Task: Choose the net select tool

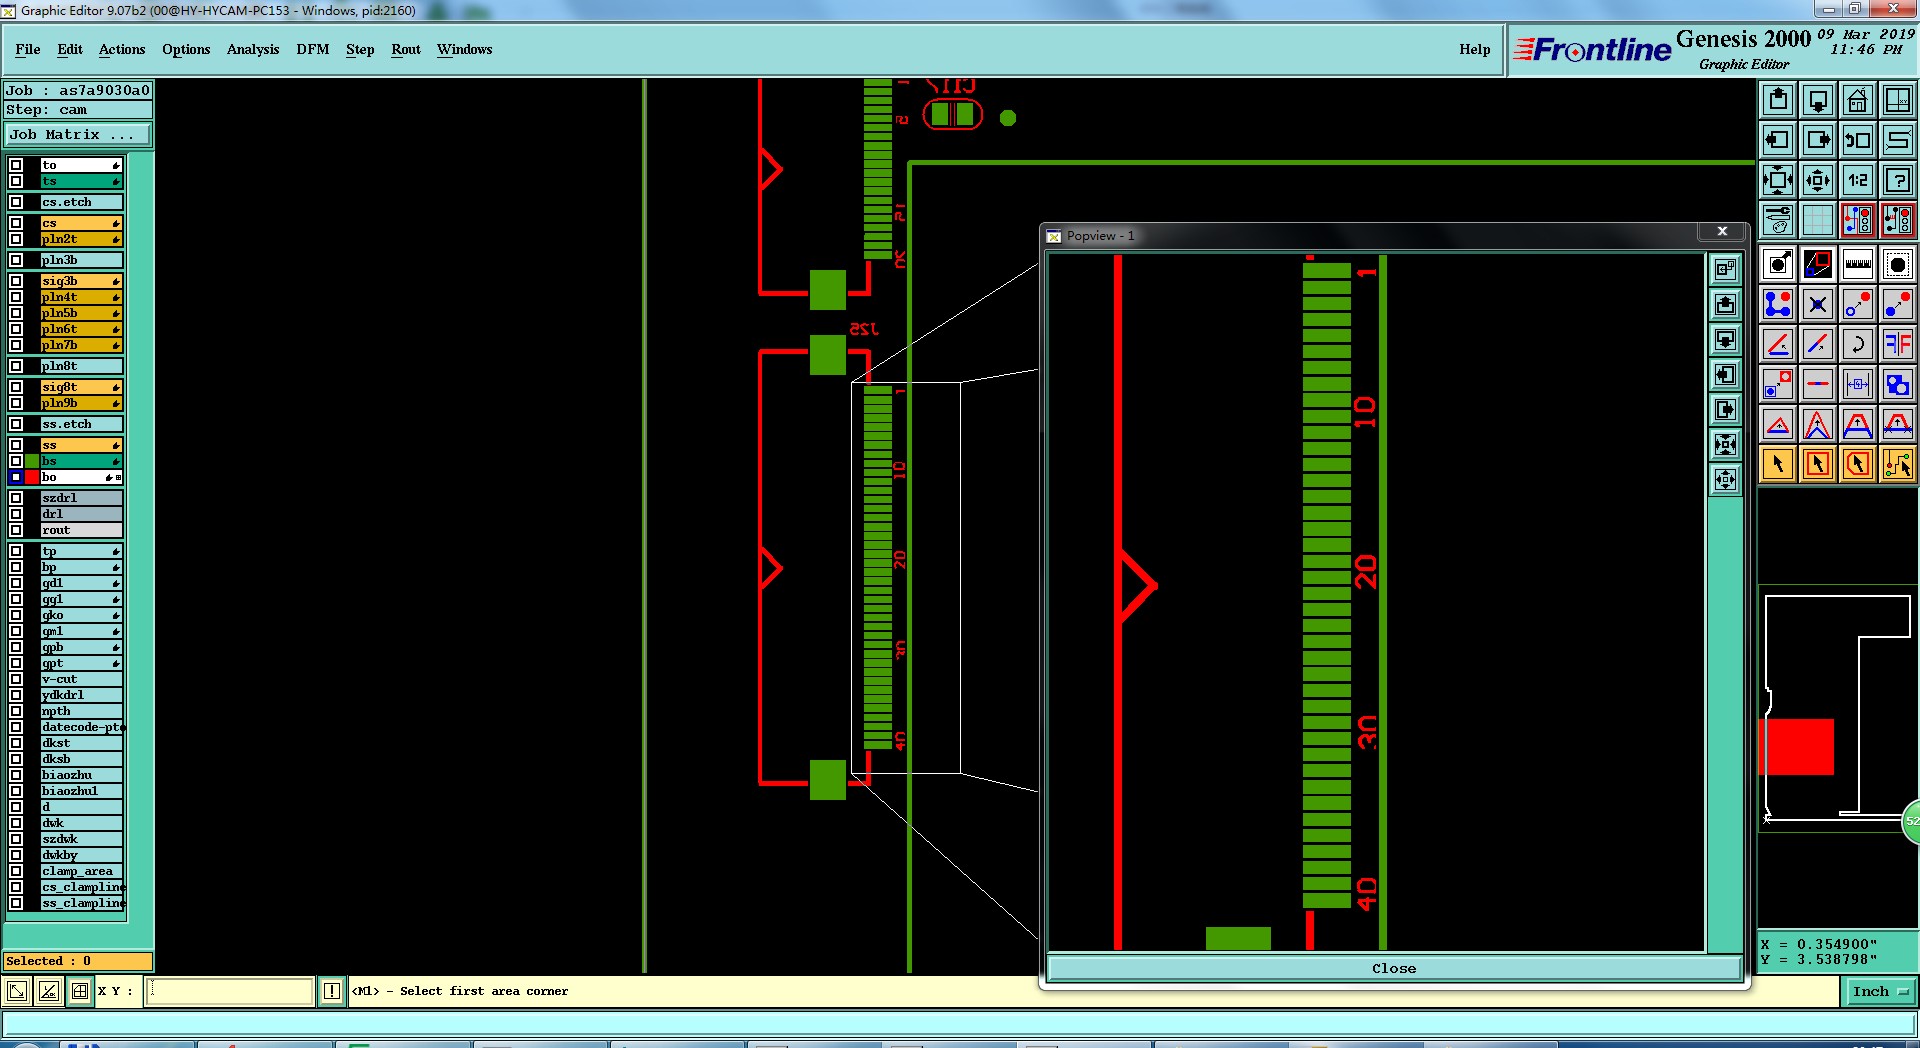Action: click(1898, 464)
